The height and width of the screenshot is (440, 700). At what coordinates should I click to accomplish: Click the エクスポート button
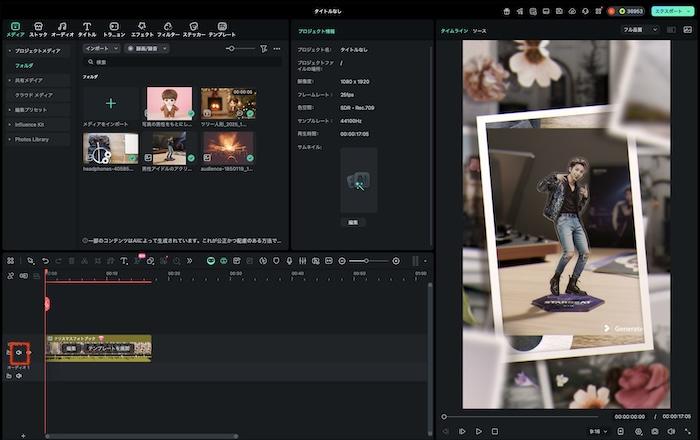[x=666, y=10]
